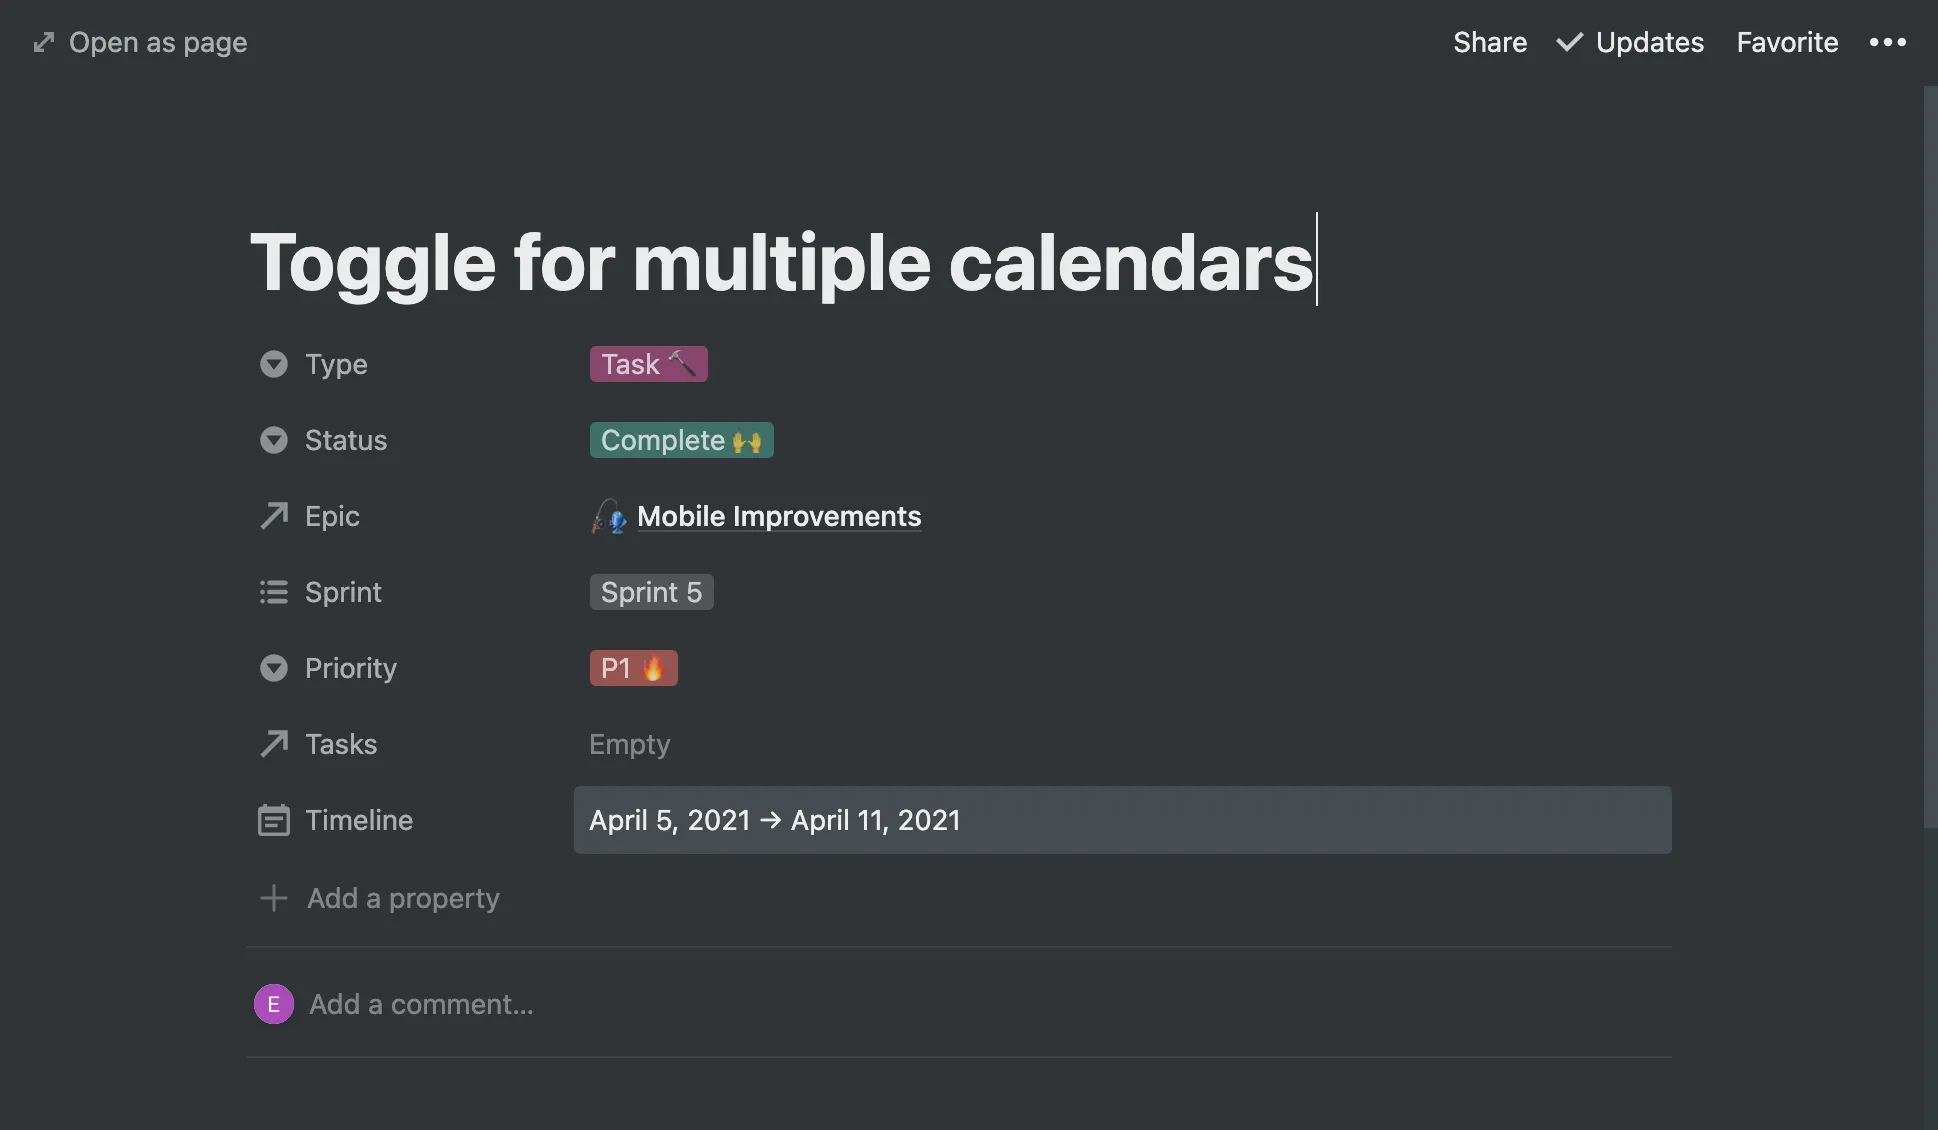The width and height of the screenshot is (1938, 1130).
Task: Click the Timeline calendar icon
Action: pyautogui.click(x=273, y=820)
